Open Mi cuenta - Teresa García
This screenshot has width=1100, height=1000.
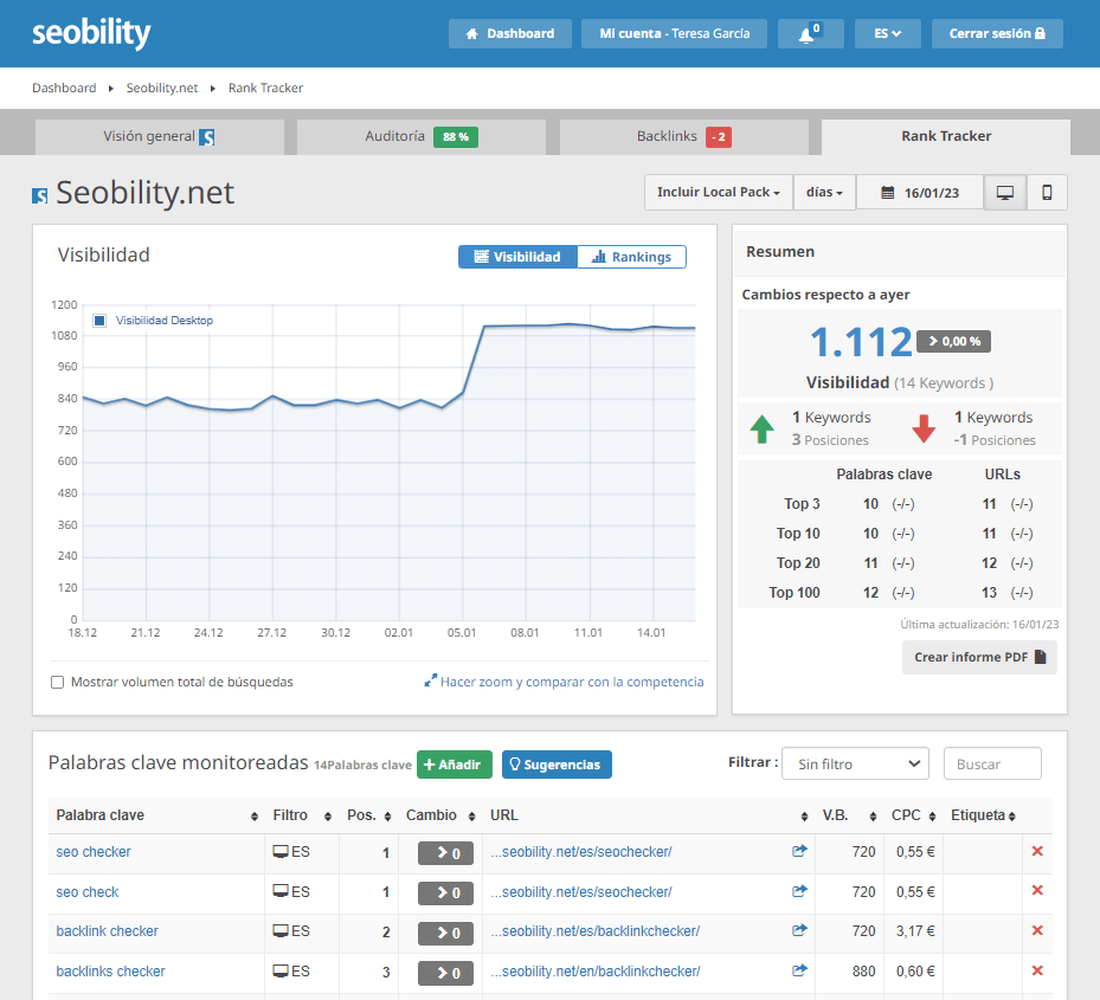pyautogui.click(x=674, y=34)
